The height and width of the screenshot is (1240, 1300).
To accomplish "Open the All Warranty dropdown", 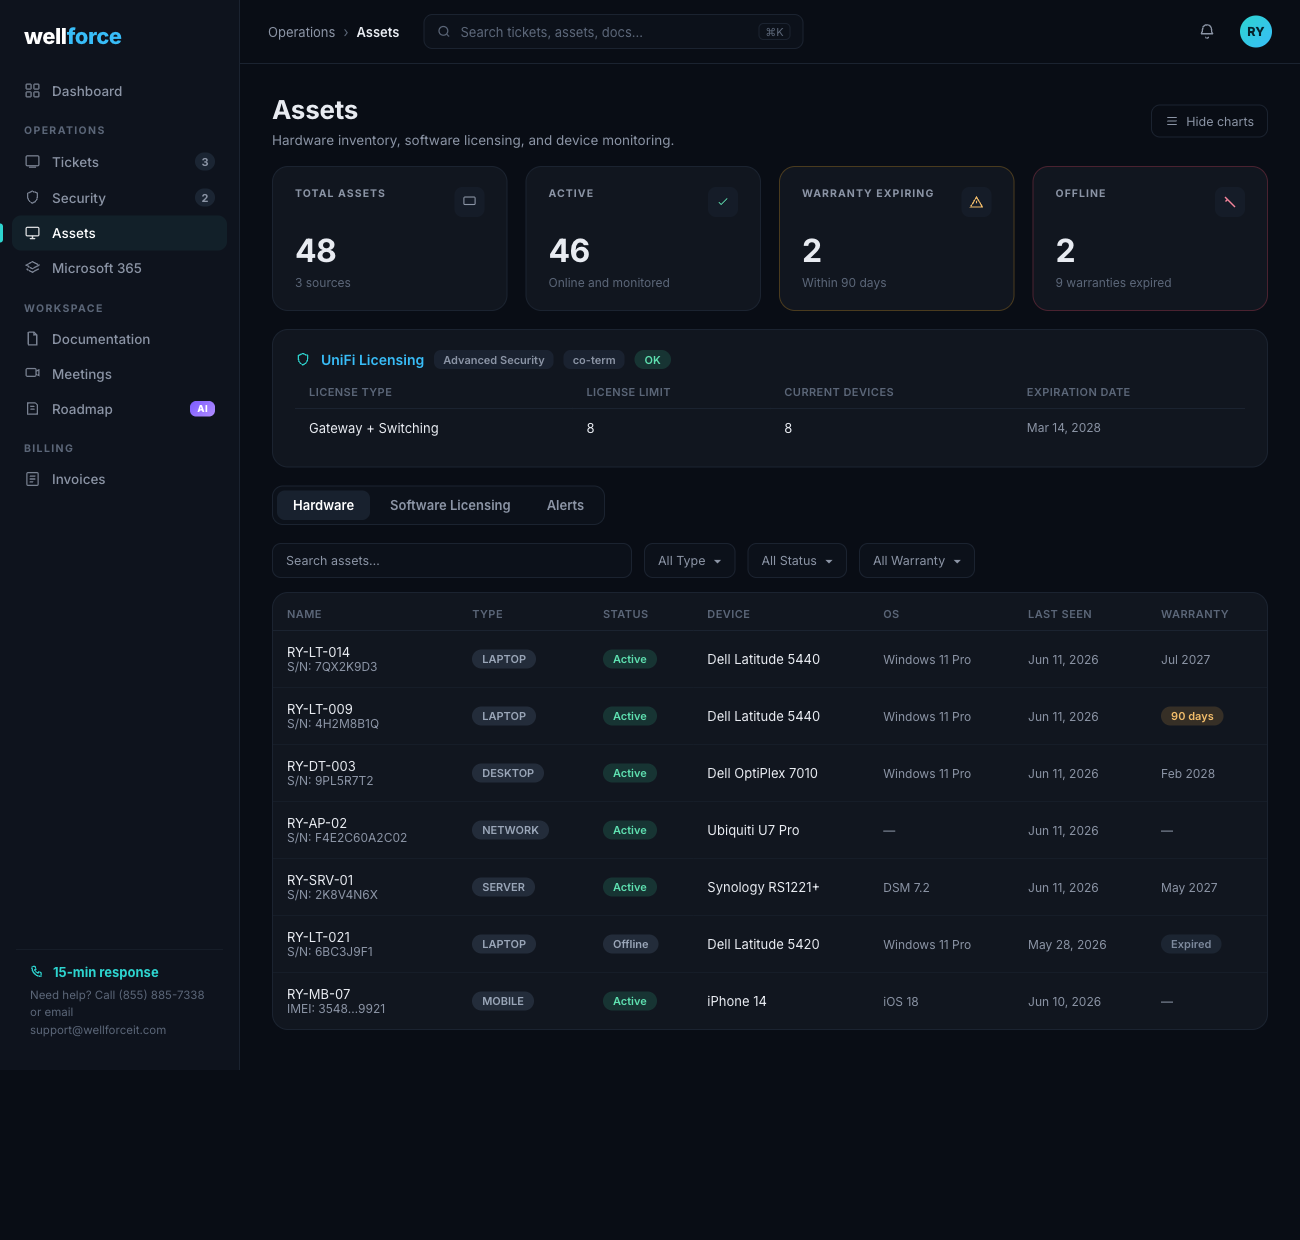I will tap(917, 561).
